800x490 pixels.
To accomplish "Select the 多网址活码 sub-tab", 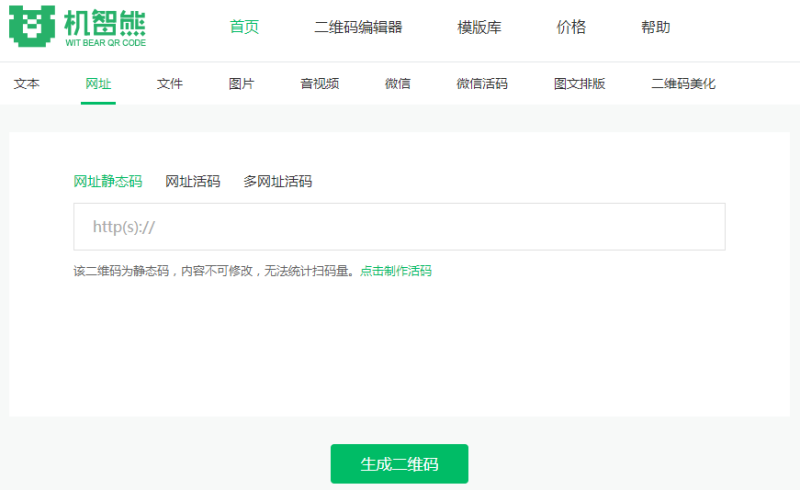I will pyautogui.click(x=278, y=181).
